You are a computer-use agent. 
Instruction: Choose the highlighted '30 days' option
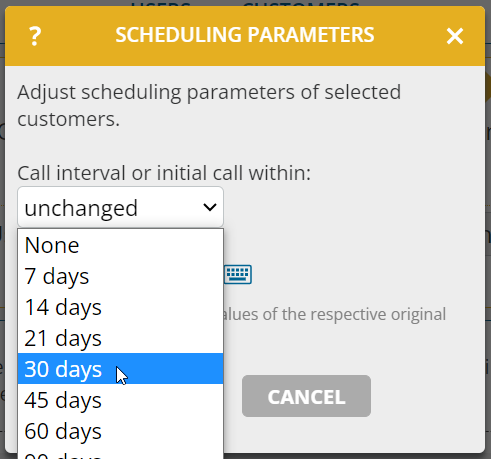pyautogui.click(x=120, y=369)
